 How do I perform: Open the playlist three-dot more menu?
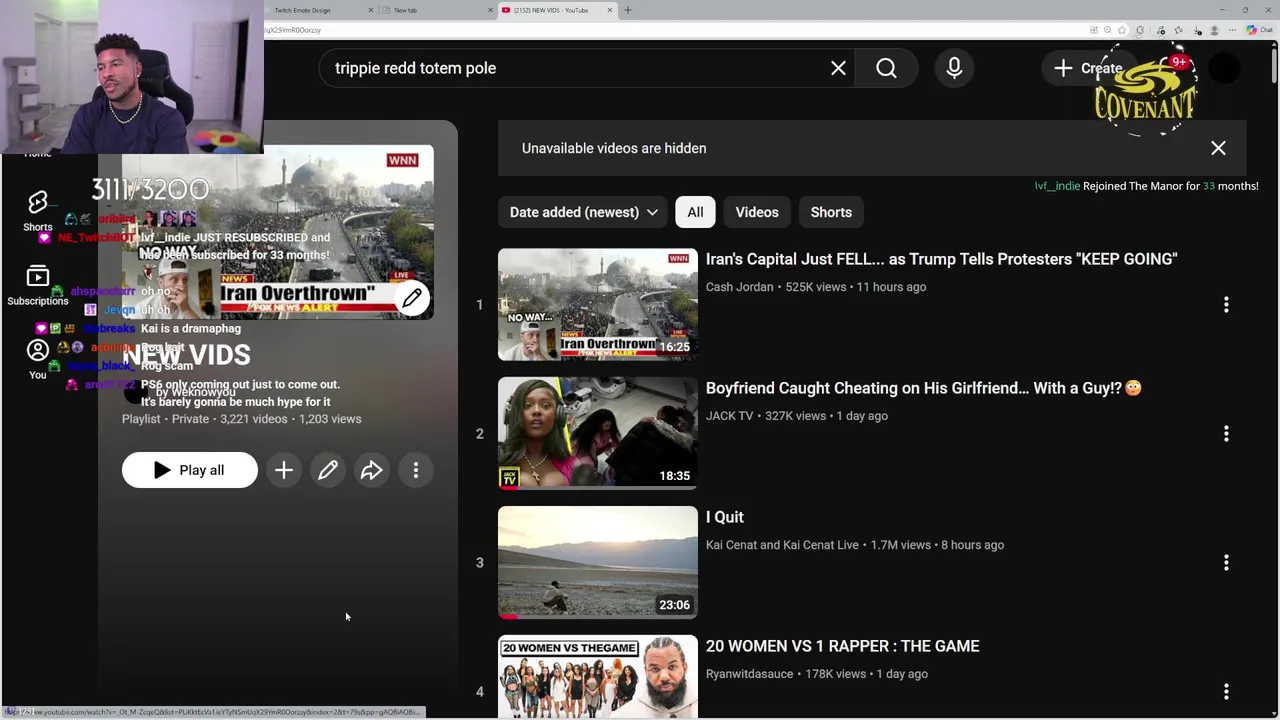416,470
